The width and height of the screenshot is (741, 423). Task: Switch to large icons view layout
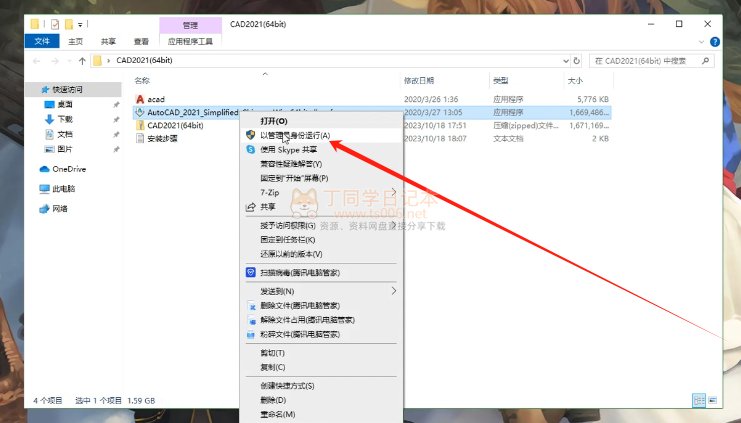713,400
